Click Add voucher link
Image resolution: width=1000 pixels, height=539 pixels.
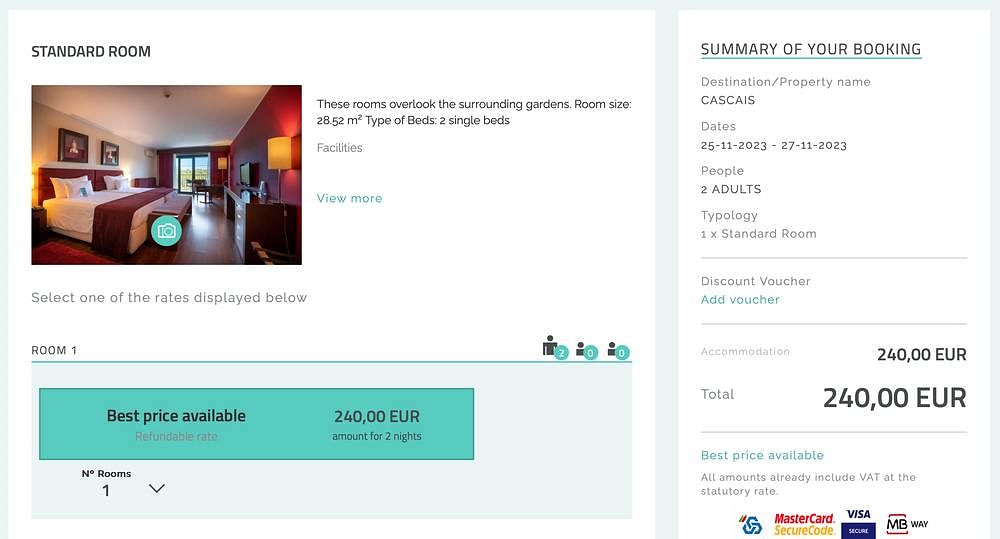(x=740, y=300)
